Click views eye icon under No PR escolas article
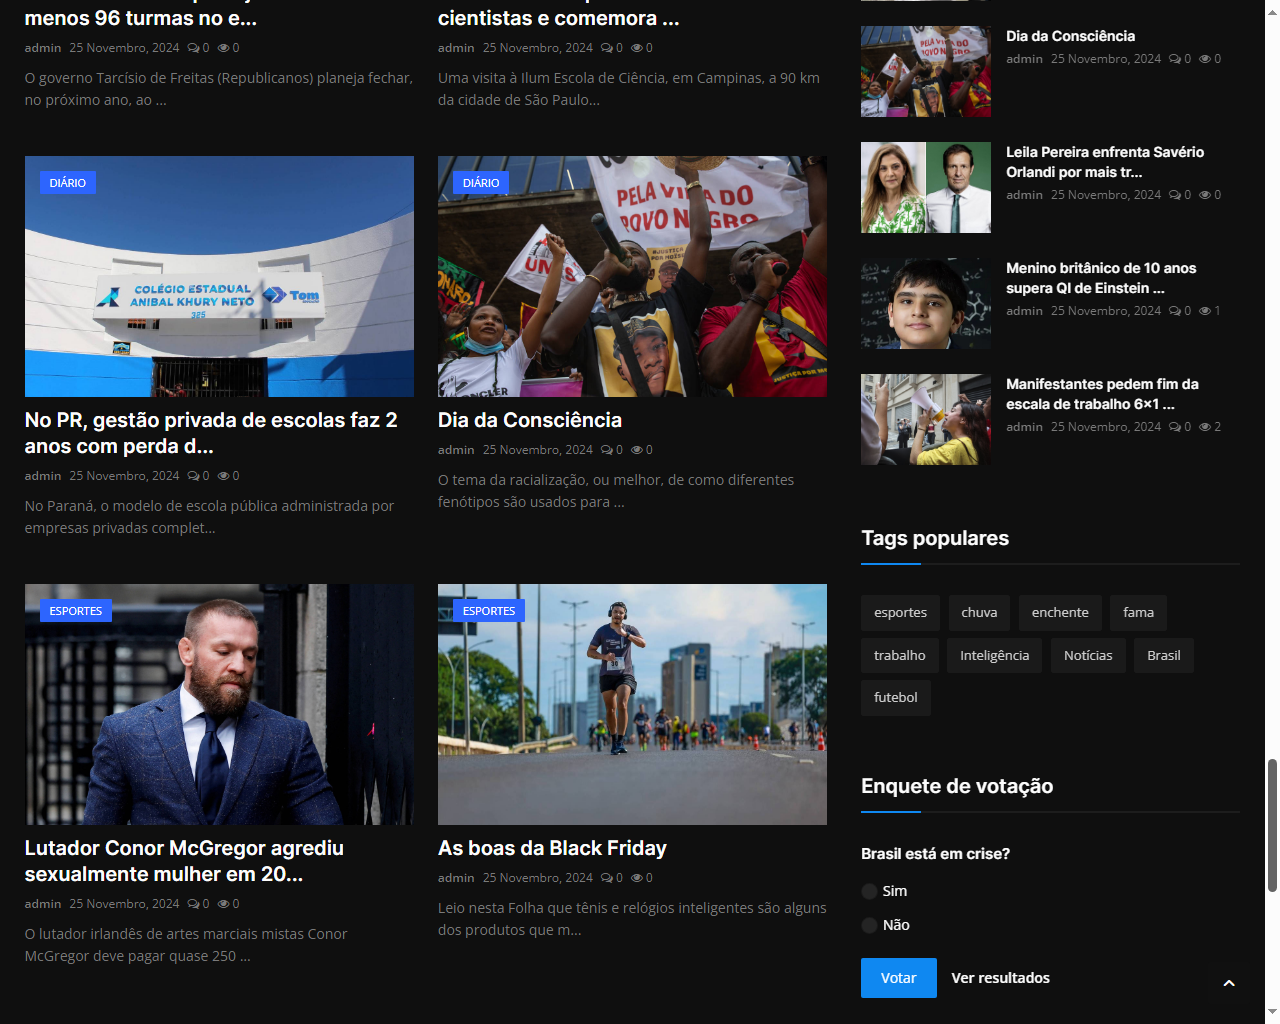 (223, 476)
